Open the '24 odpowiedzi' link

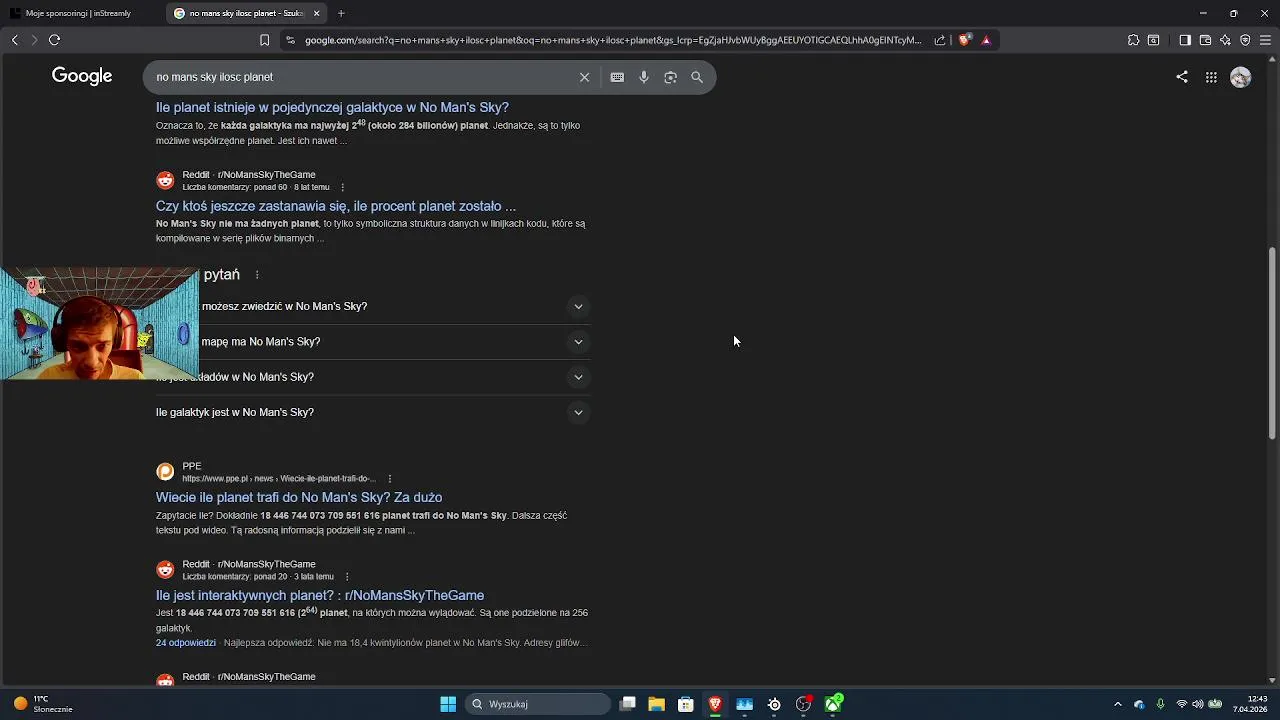tap(186, 643)
